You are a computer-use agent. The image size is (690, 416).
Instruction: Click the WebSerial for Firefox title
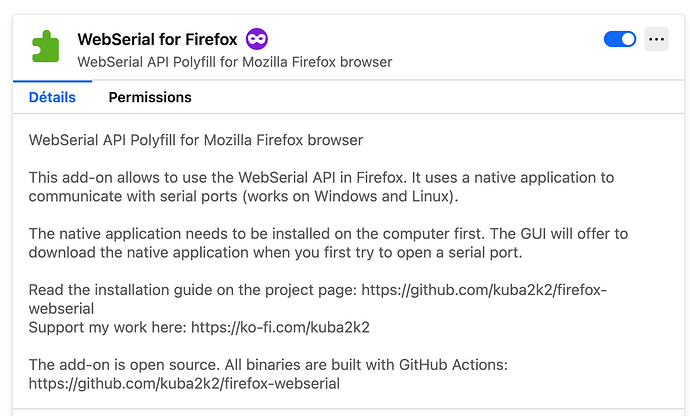tap(157, 40)
